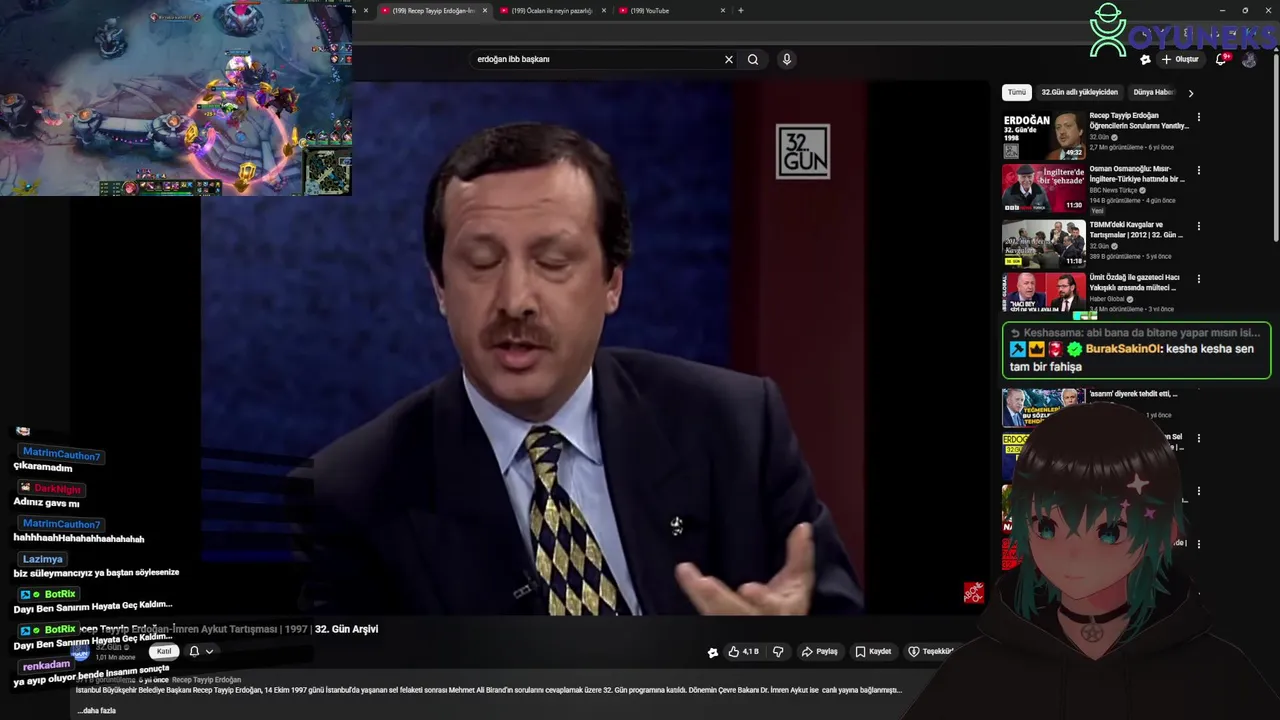Select the 32.Gün adlı yükleyiciden chip

(x=1080, y=92)
